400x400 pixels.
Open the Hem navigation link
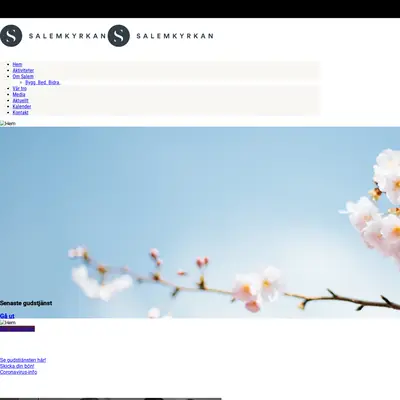pyautogui.click(x=17, y=64)
